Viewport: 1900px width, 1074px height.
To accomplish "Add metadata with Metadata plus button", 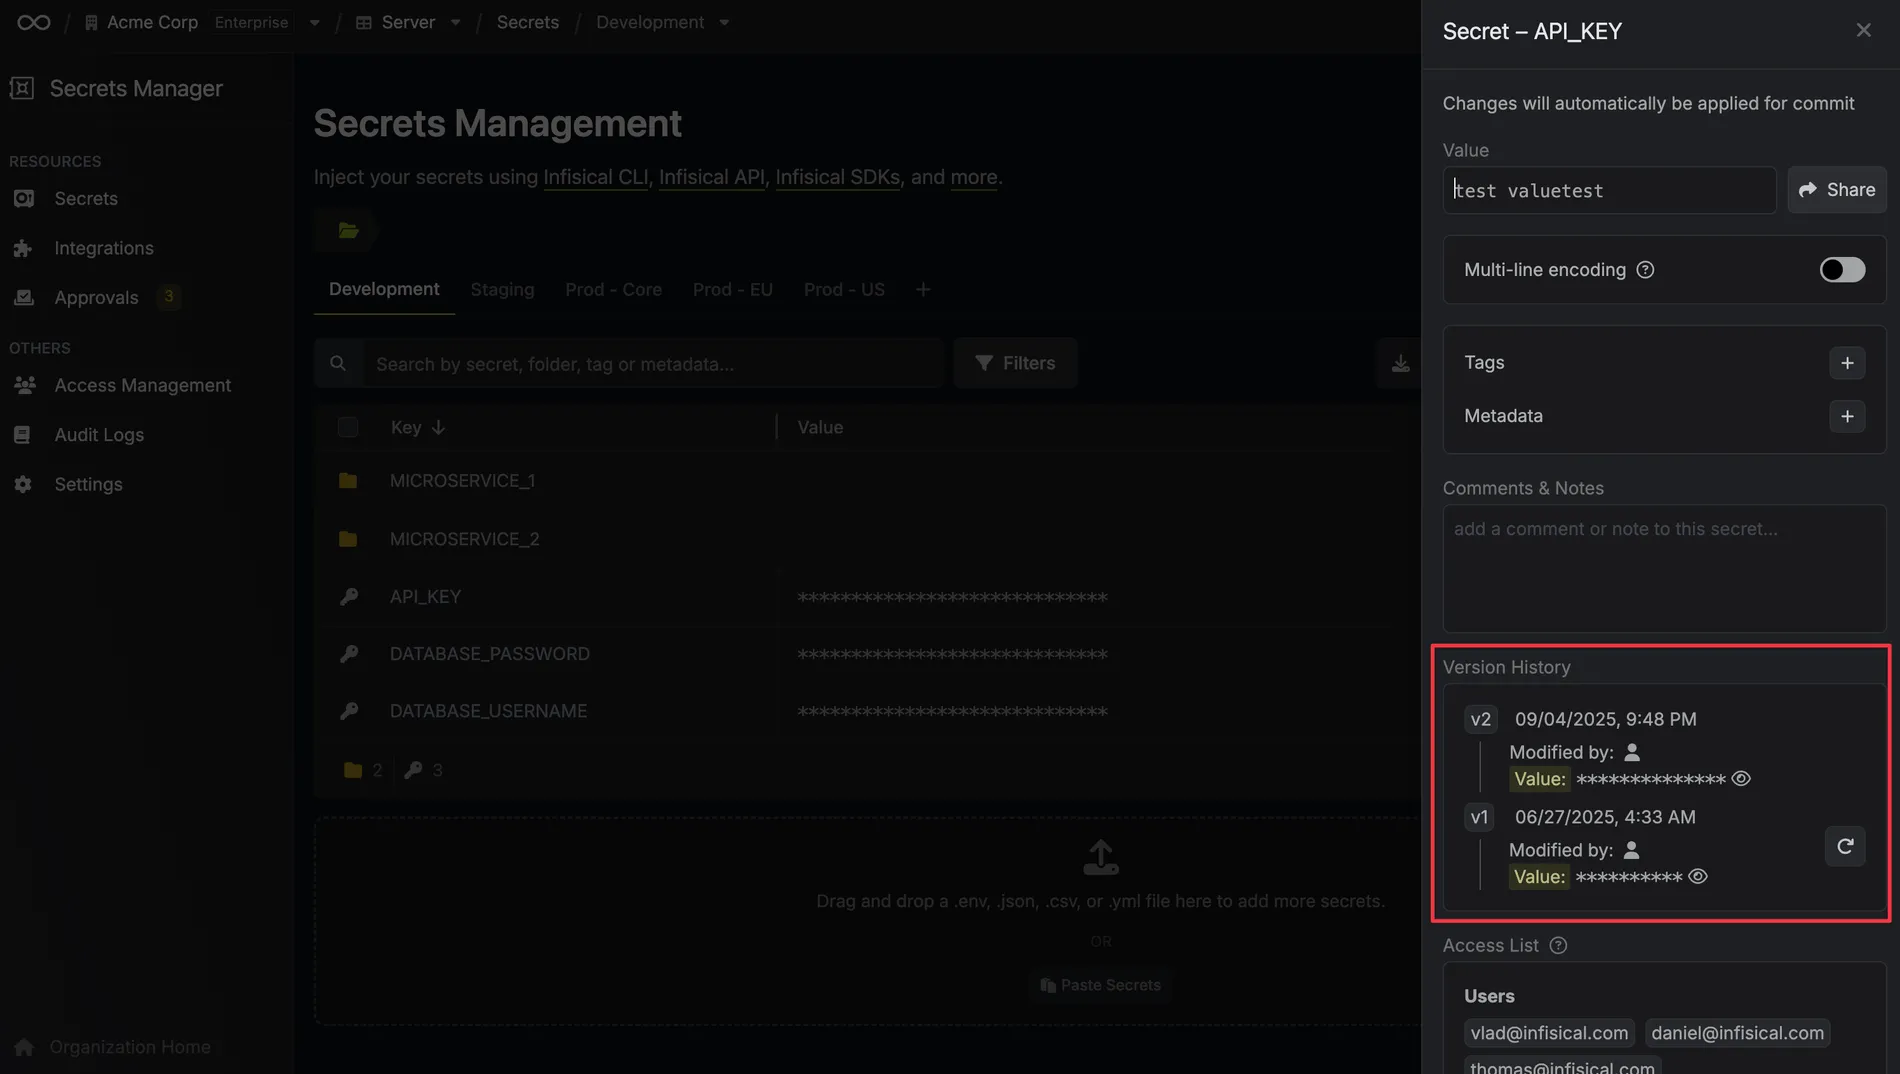I will point(1847,416).
